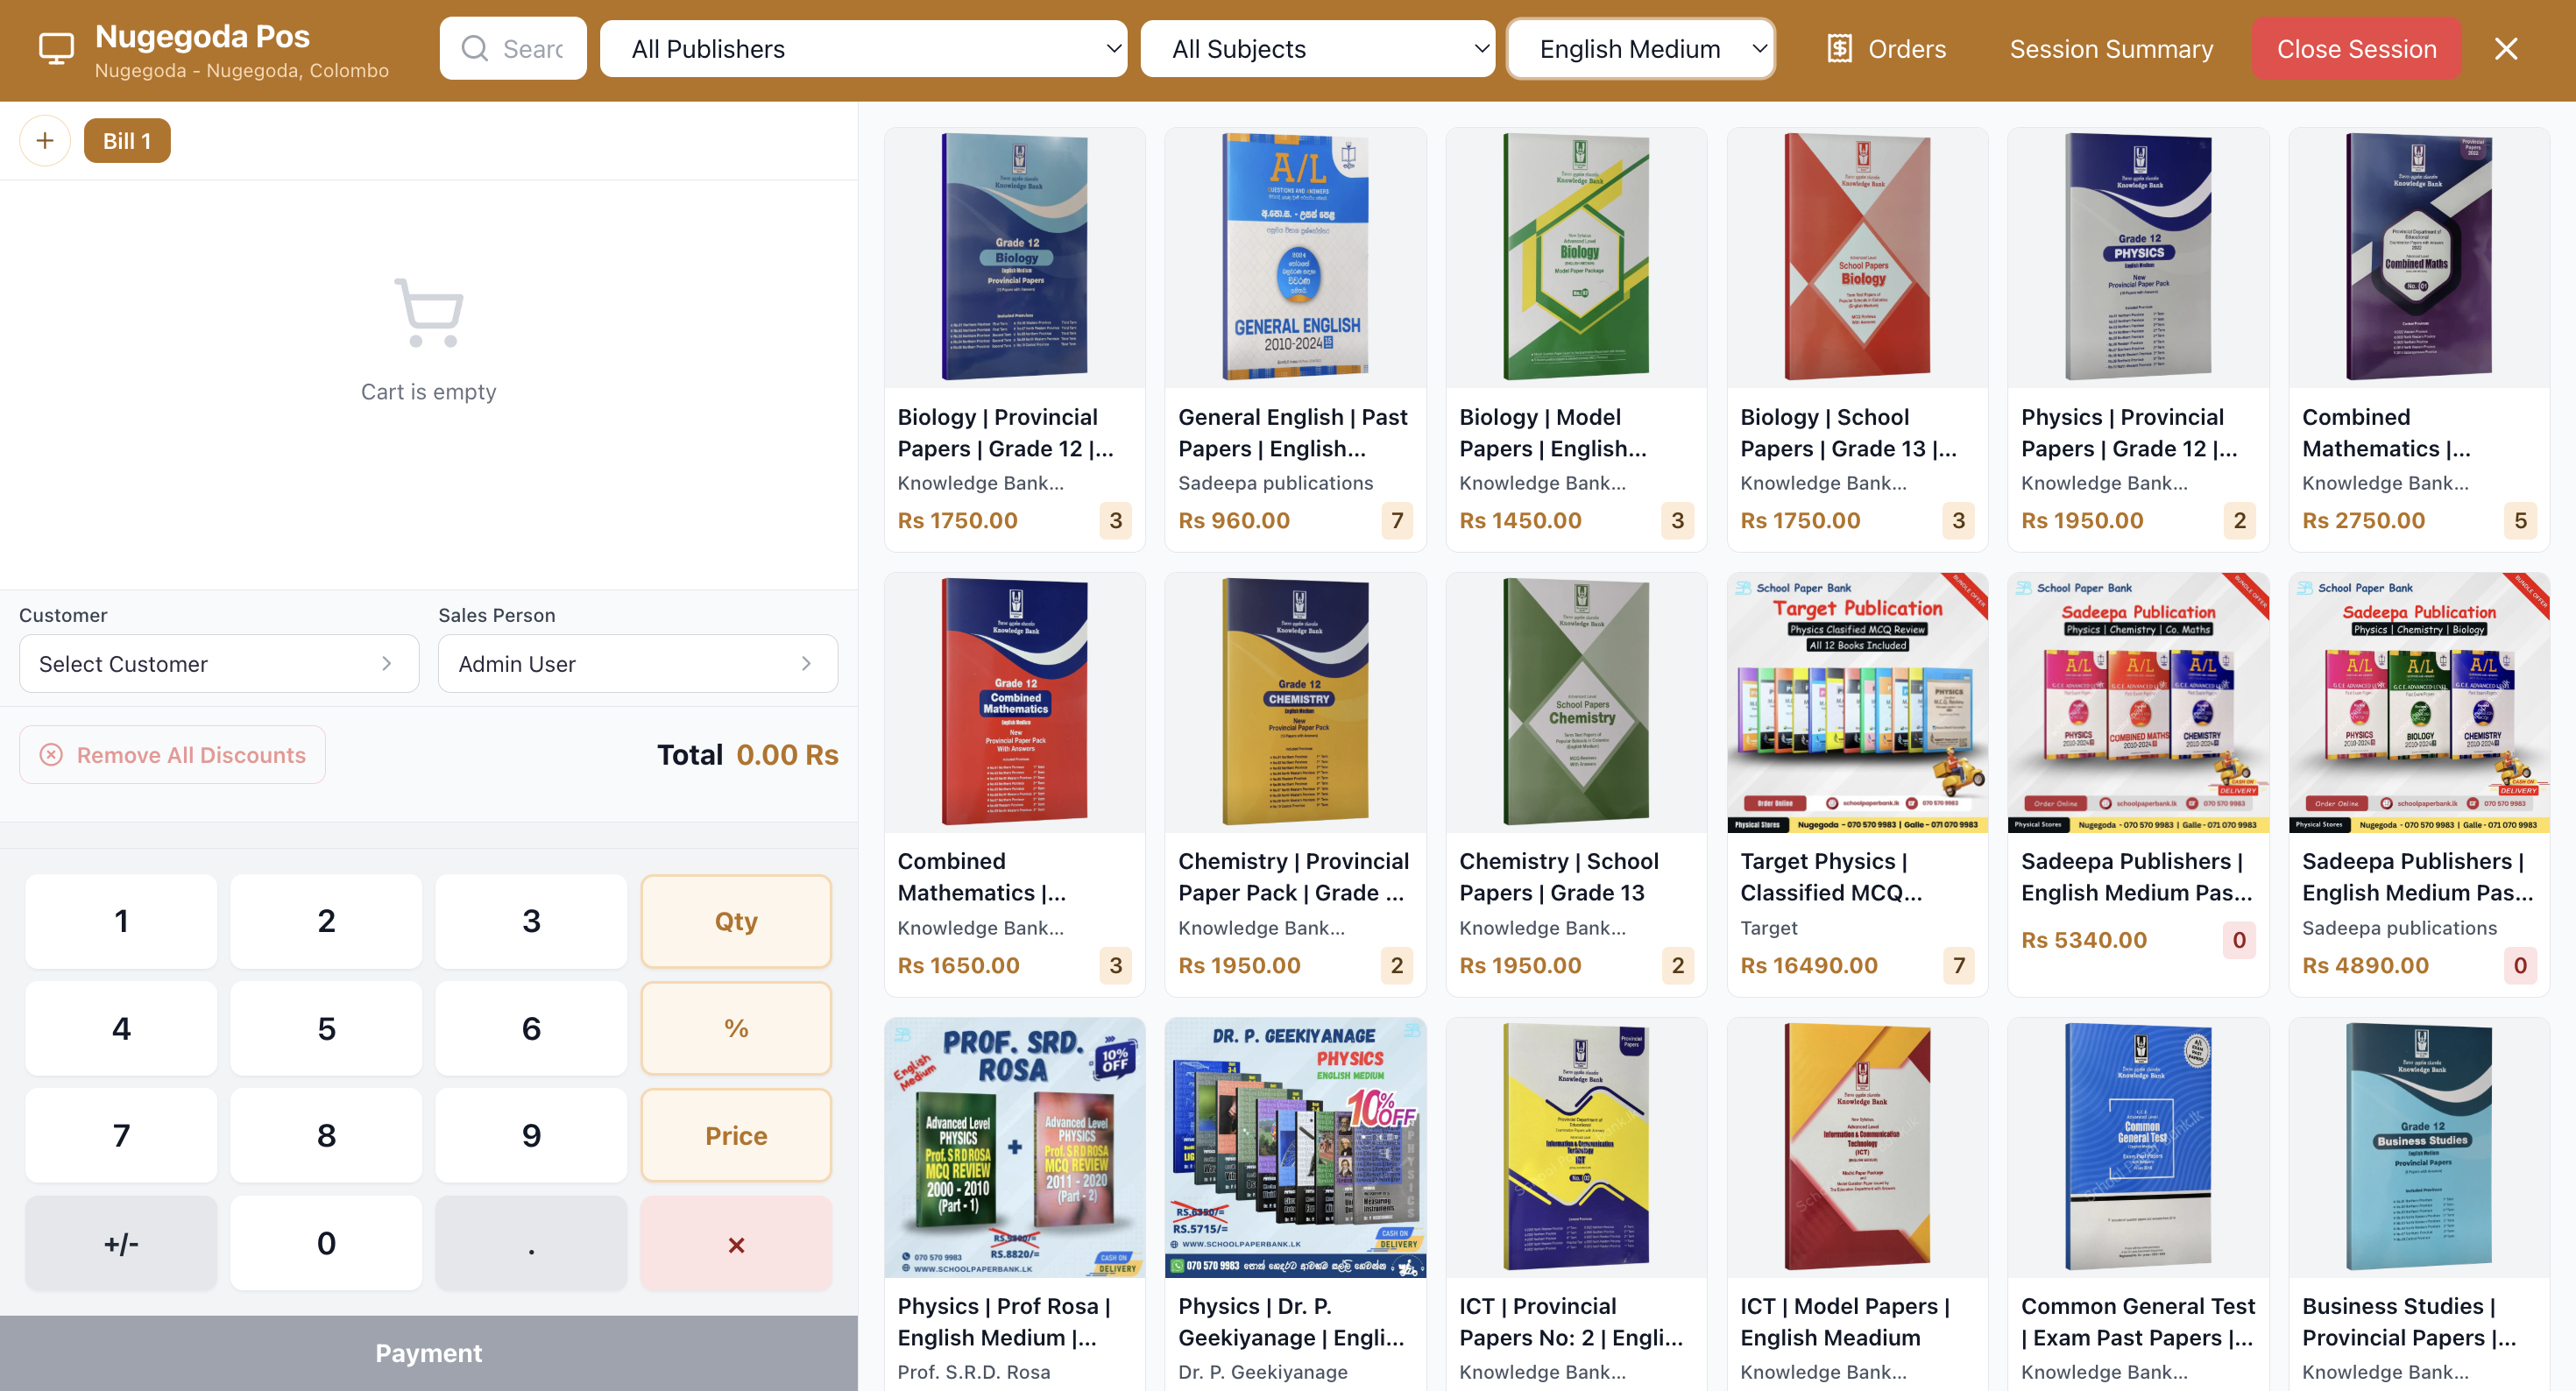Select the General English Past Papers book thumbnail
Screen dimensions: 2576x1391
[1295, 257]
